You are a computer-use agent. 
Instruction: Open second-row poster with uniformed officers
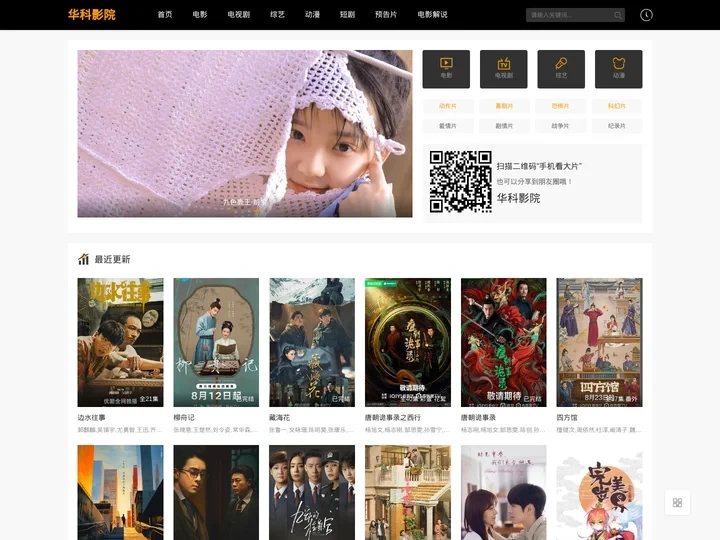tap(312, 492)
